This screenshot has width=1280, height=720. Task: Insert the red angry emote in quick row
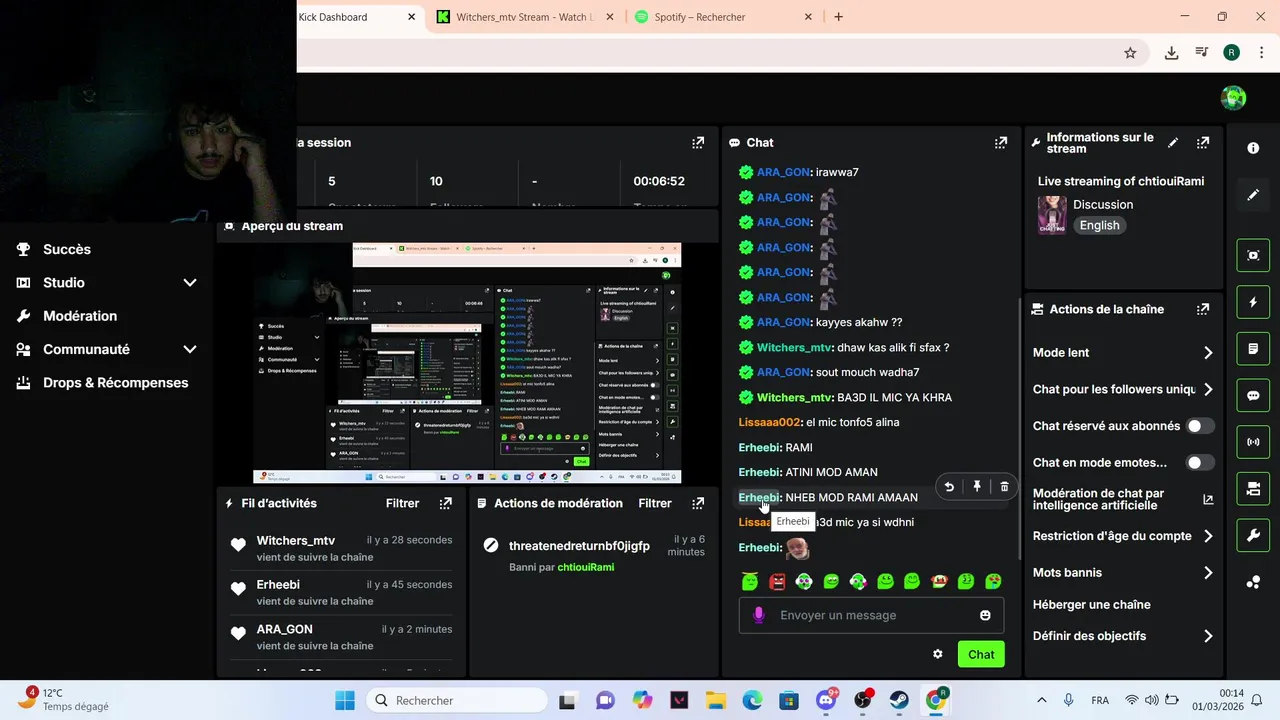(x=778, y=581)
